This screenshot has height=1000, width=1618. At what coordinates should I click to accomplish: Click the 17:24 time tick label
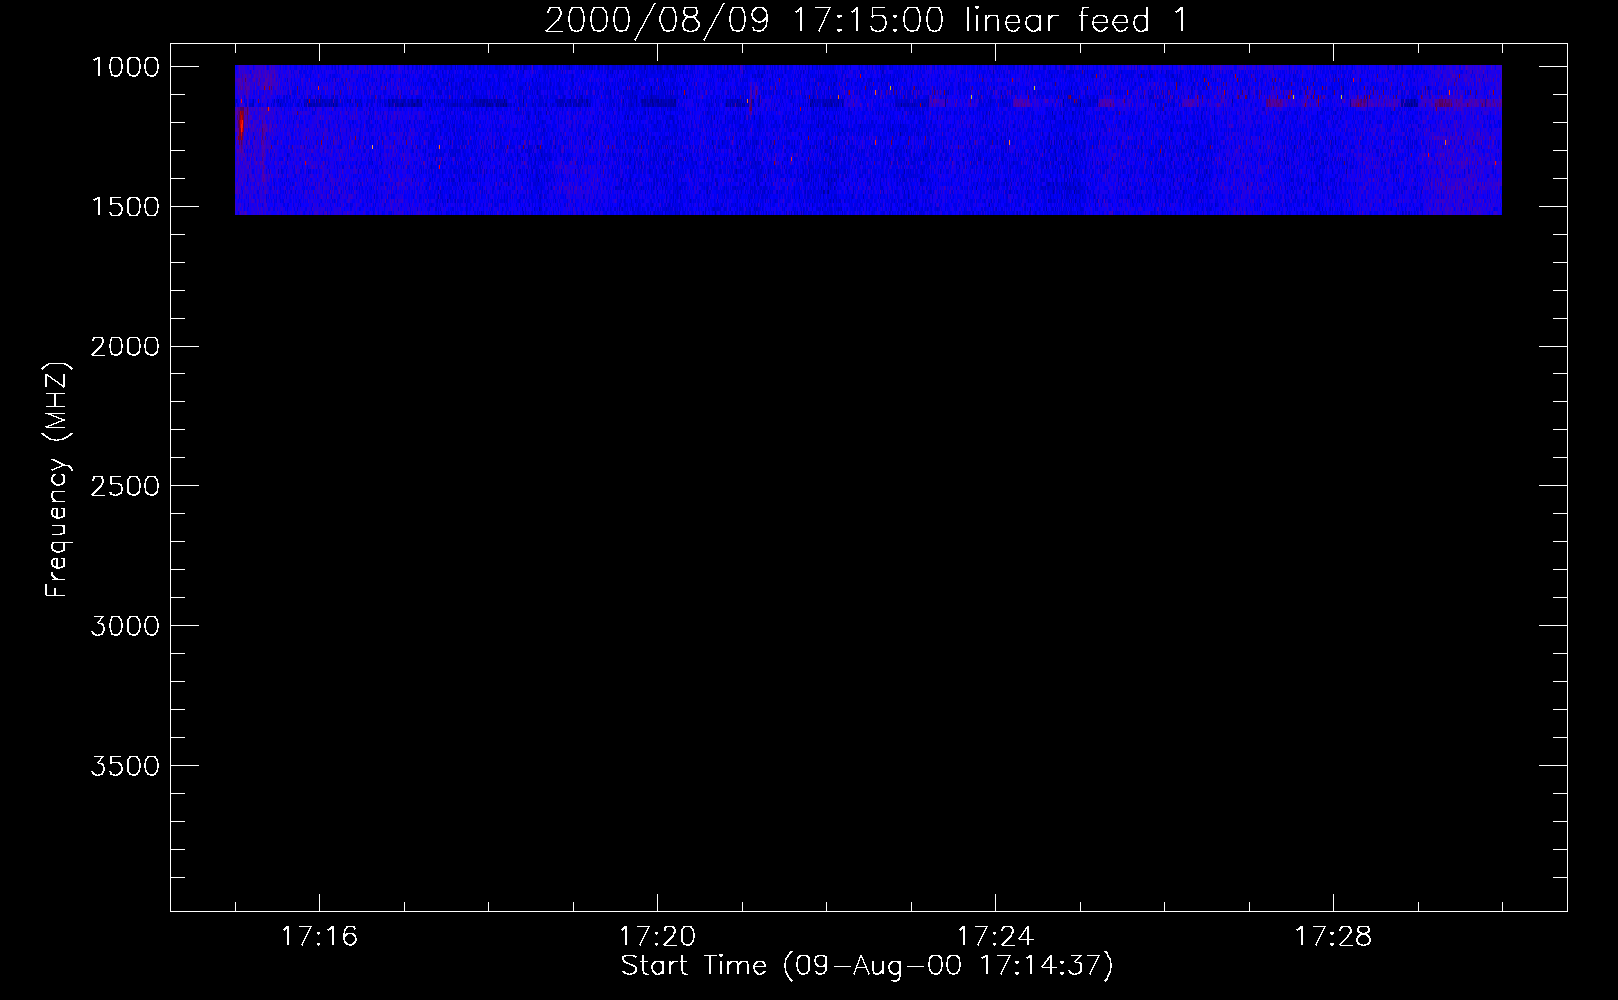995,937
